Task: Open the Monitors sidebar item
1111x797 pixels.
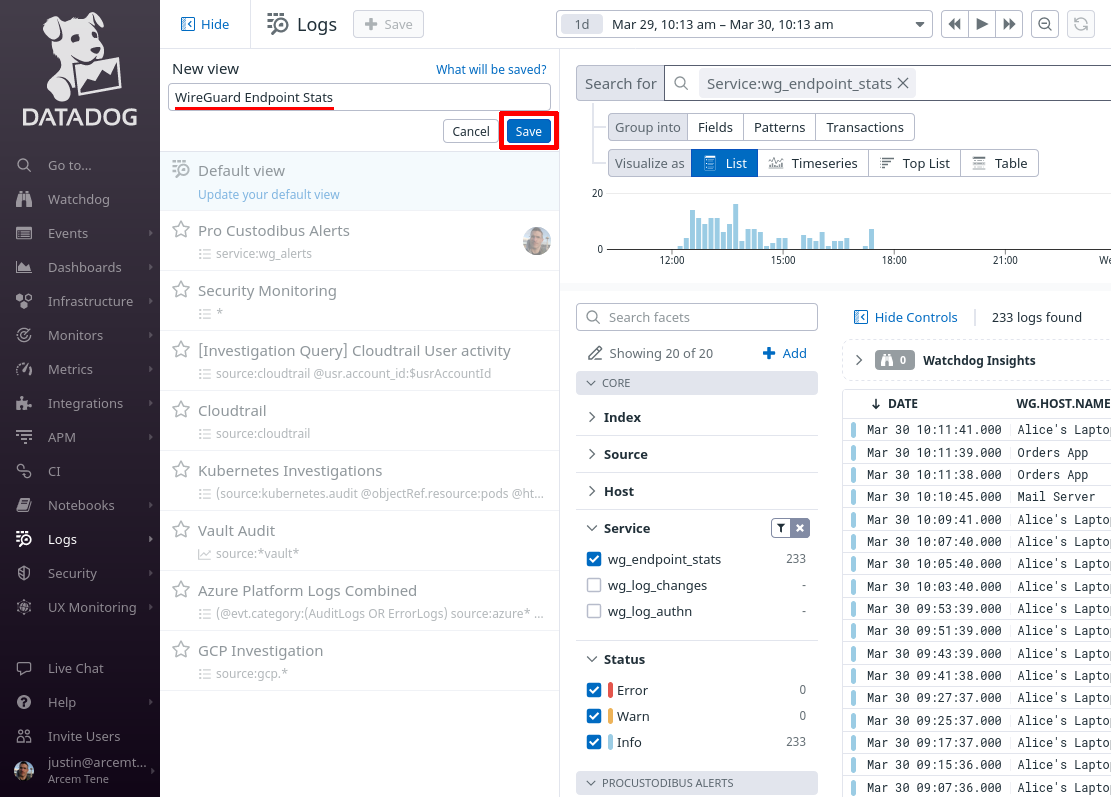Action: coord(75,335)
